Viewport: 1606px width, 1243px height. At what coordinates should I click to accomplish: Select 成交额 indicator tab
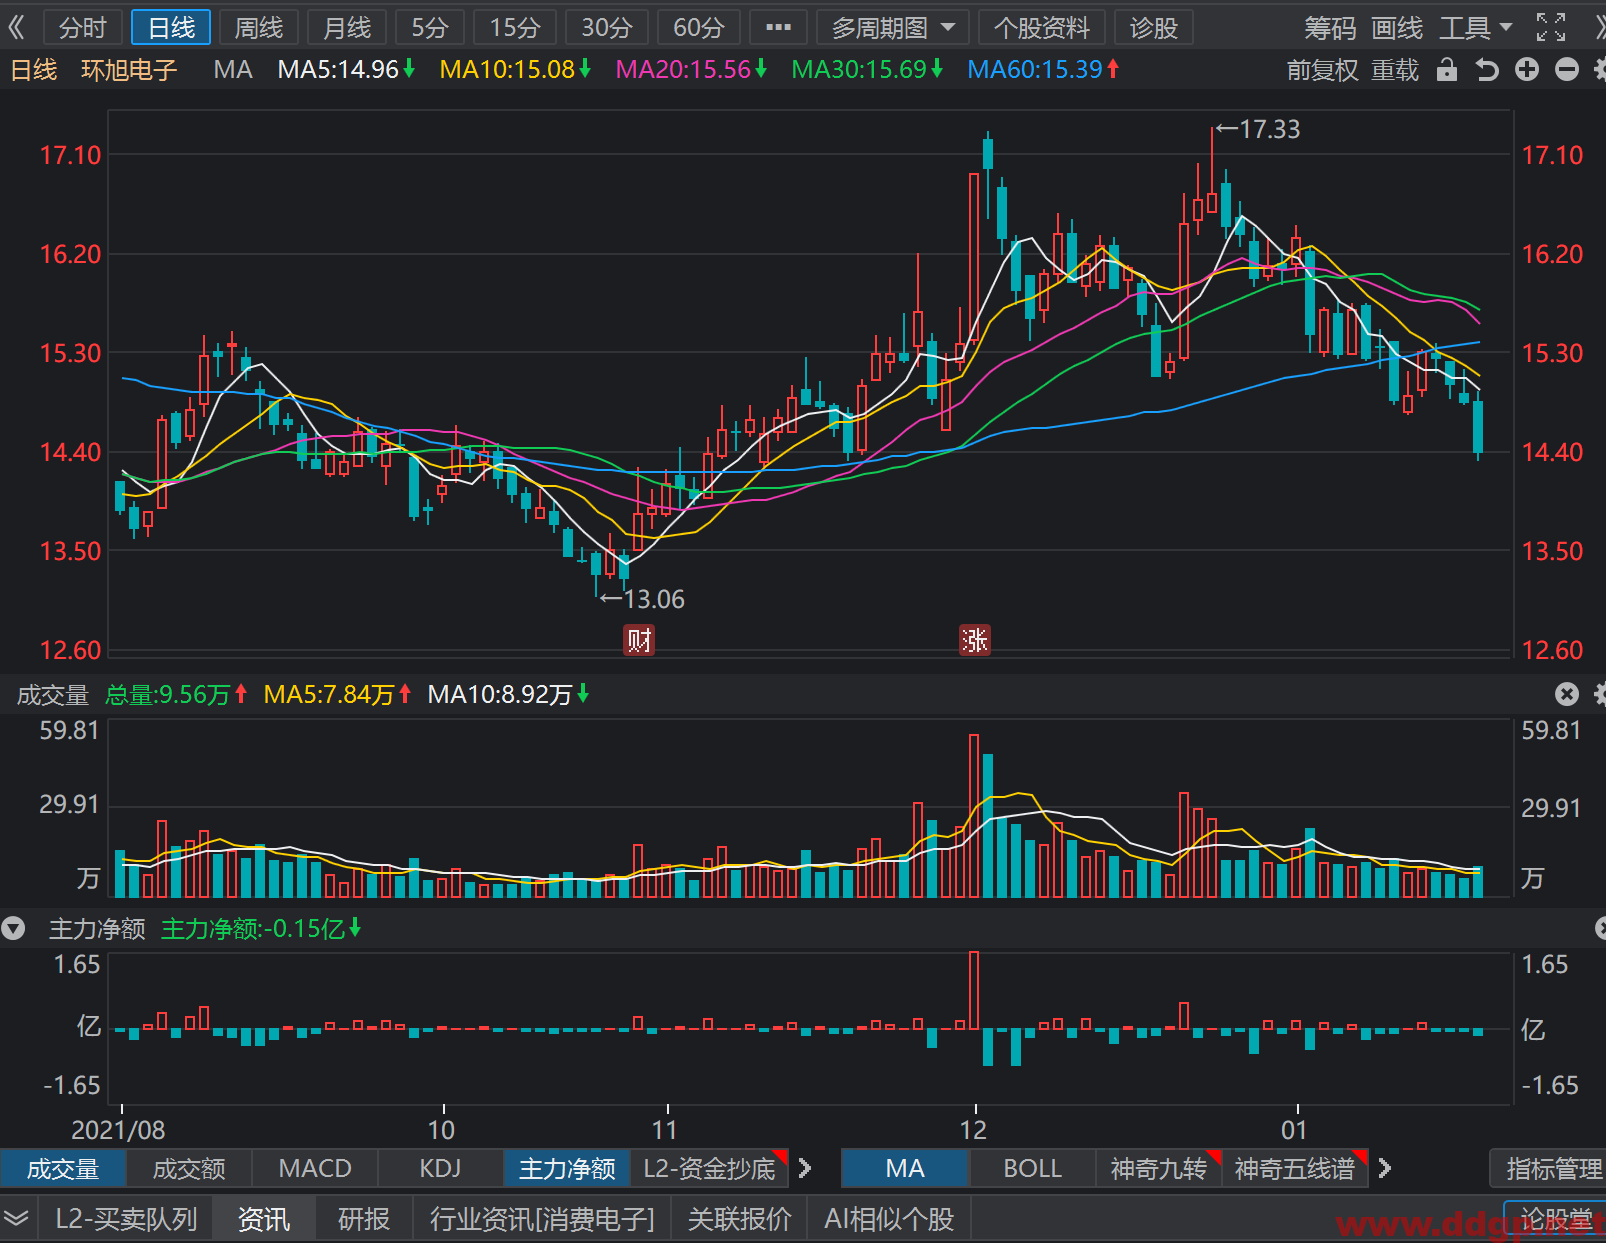pyautogui.click(x=189, y=1168)
